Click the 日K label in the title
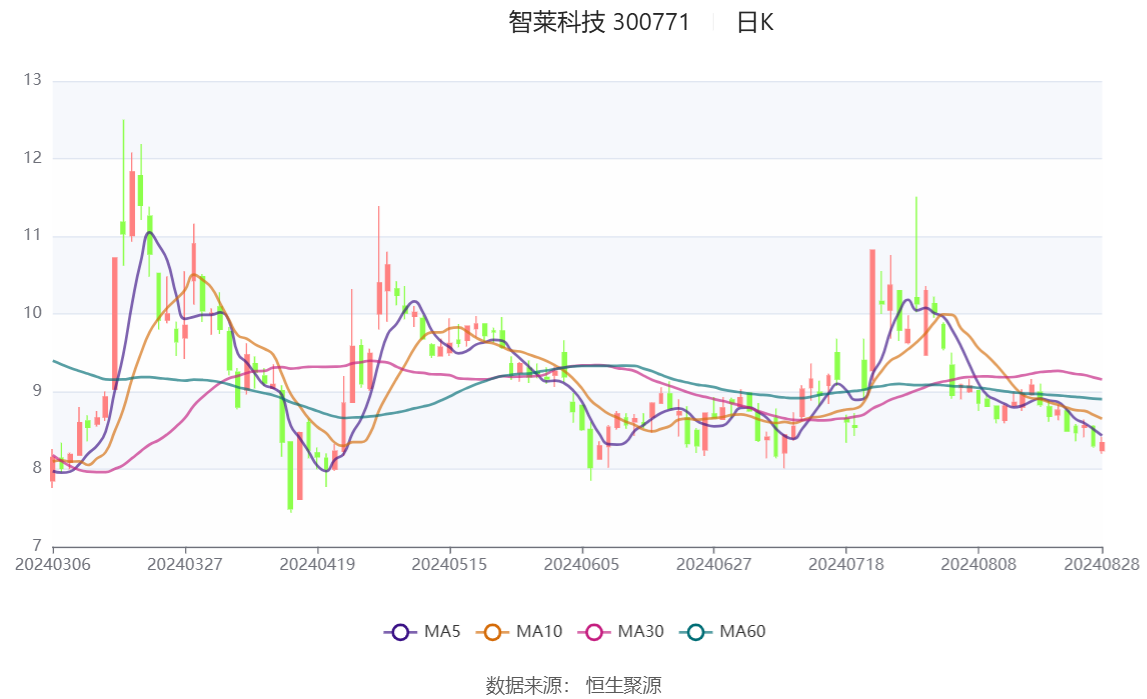 click(754, 23)
